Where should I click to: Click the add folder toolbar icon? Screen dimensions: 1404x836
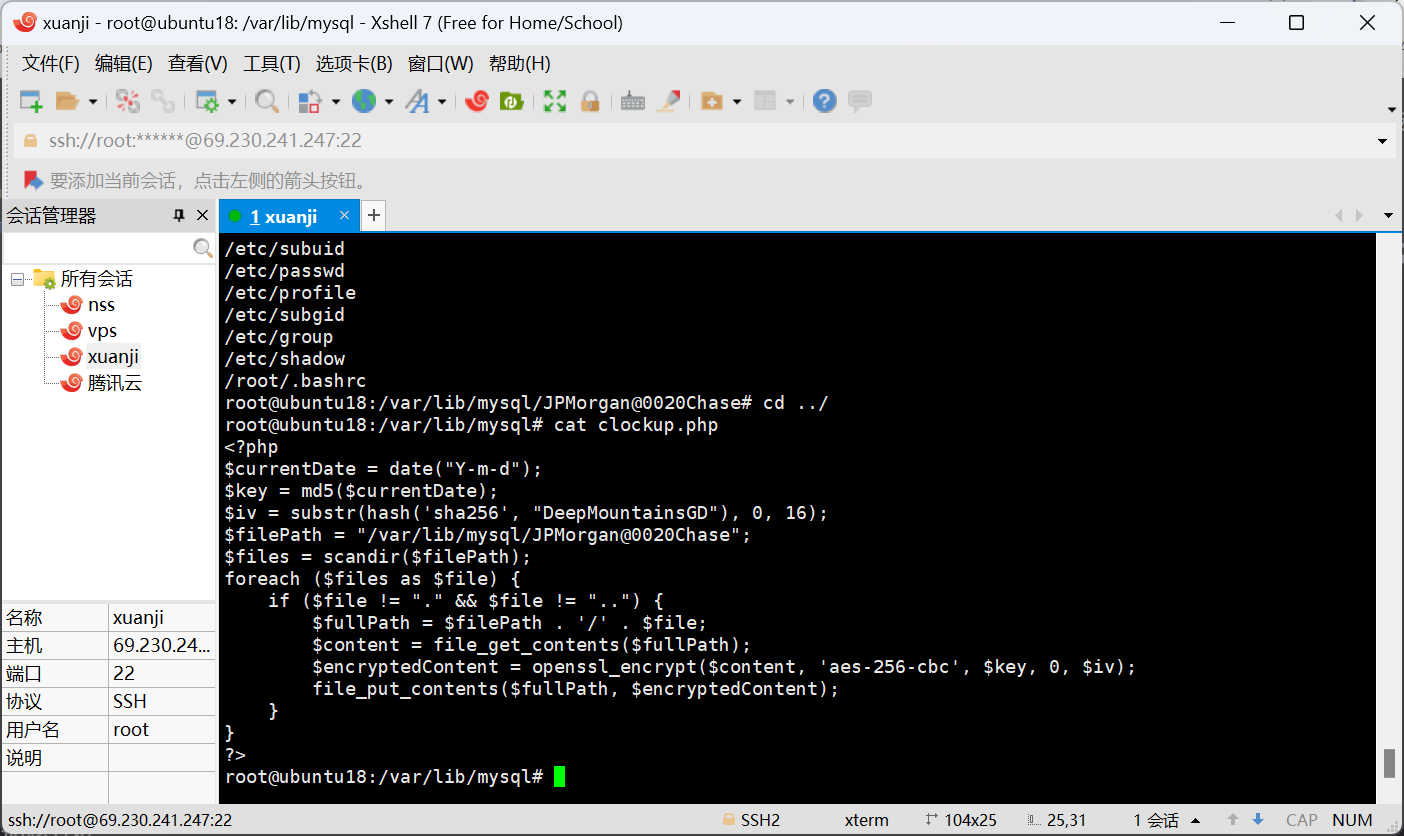(712, 101)
